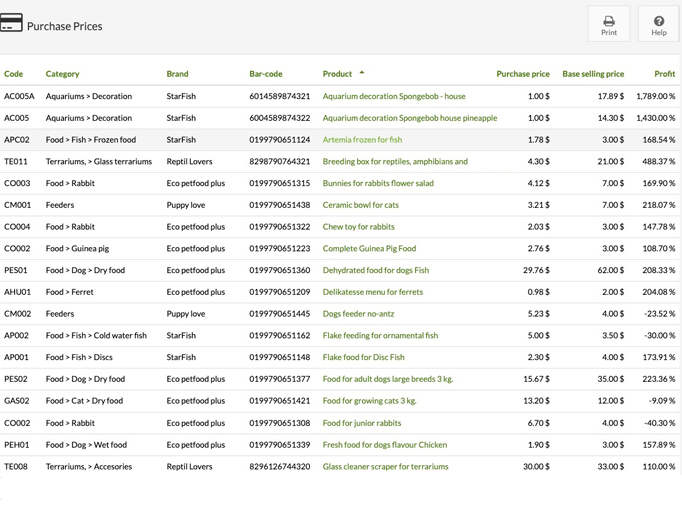Viewport: 682px width, 518px height.
Task: Click the Print button
Action: pyautogui.click(x=608, y=24)
